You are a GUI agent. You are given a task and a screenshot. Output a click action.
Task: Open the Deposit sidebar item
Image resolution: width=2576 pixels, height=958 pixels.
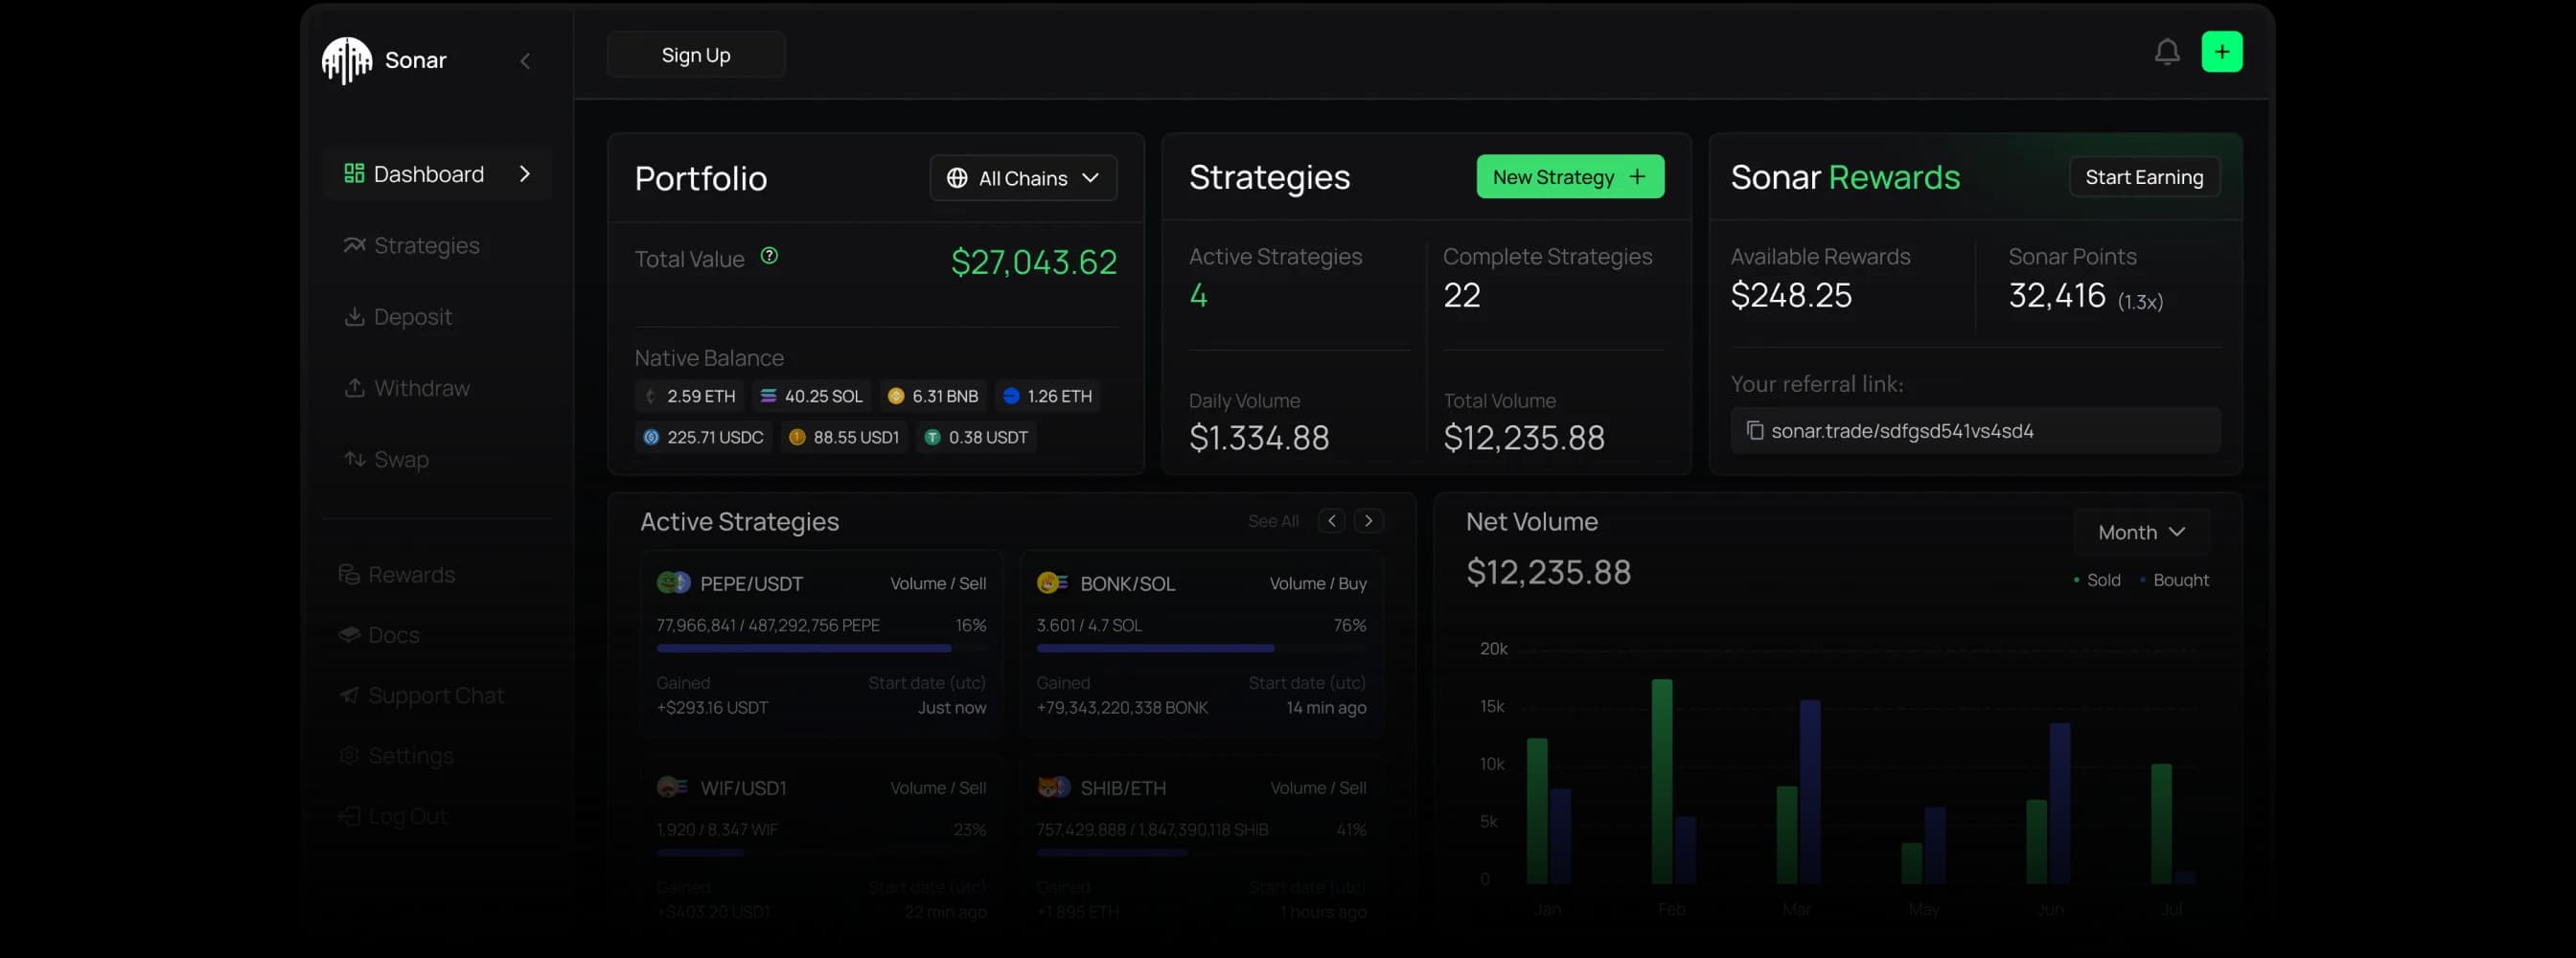point(397,316)
